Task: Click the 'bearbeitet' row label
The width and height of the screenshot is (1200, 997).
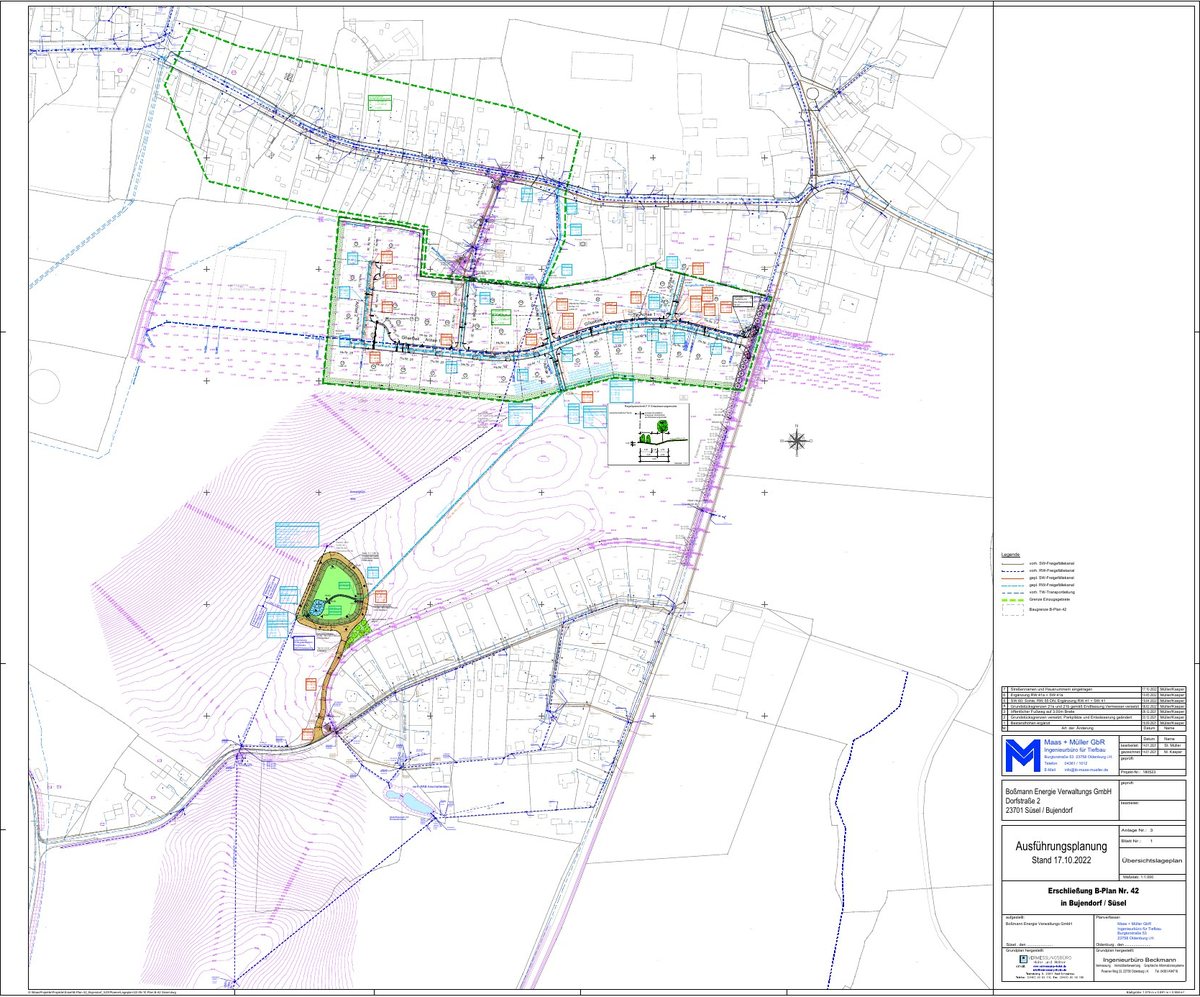Action: (1130, 745)
